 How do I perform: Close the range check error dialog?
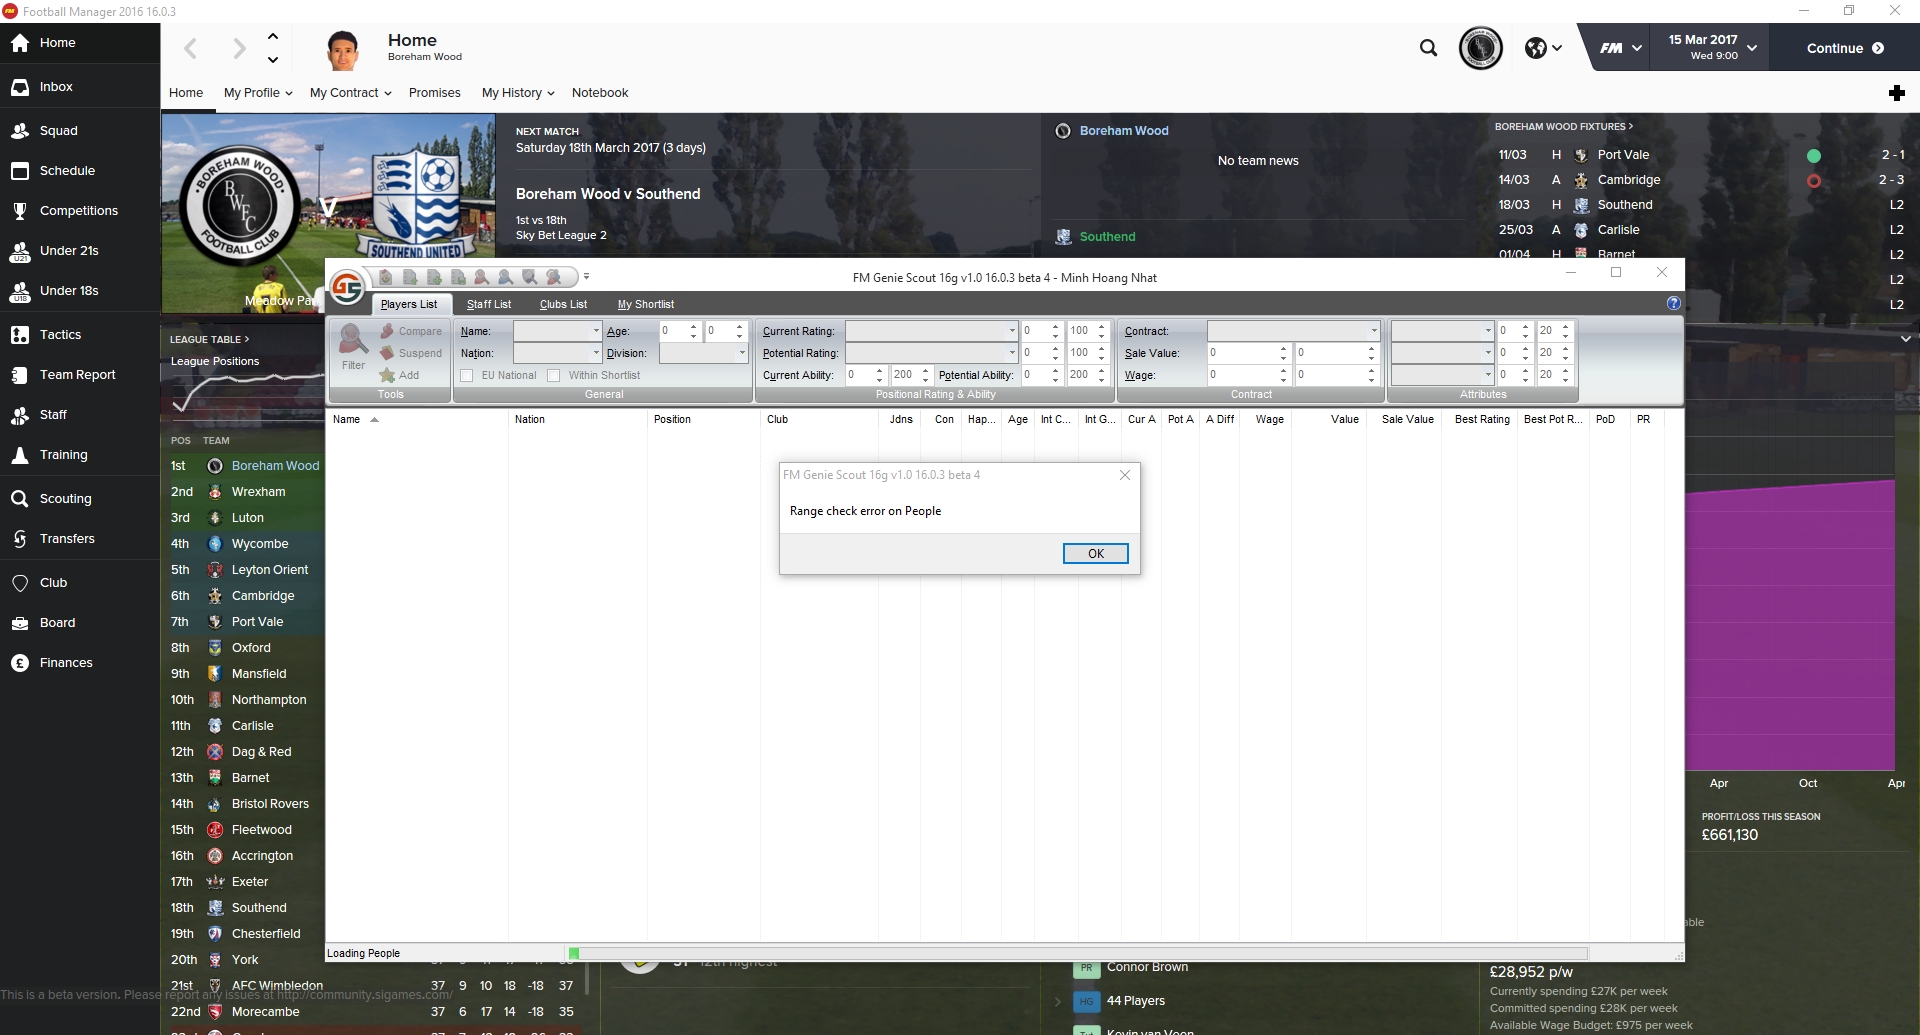(1125, 475)
